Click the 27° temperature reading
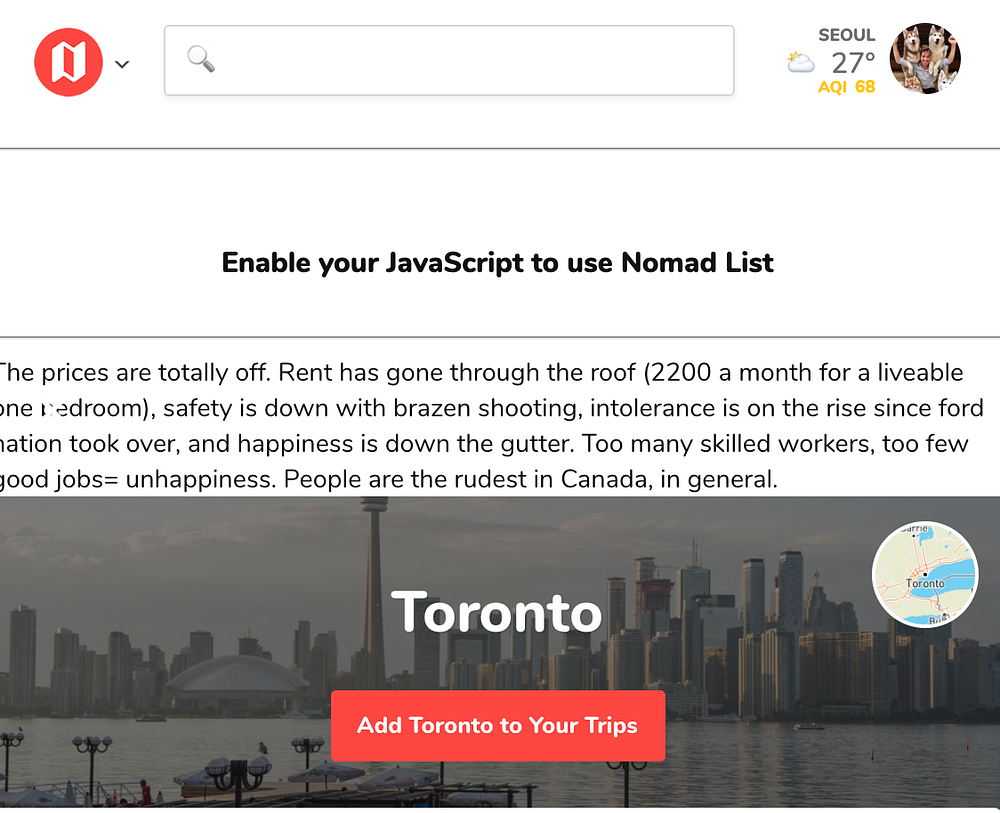Viewport: 1000px width, 813px height. pos(853,63)
